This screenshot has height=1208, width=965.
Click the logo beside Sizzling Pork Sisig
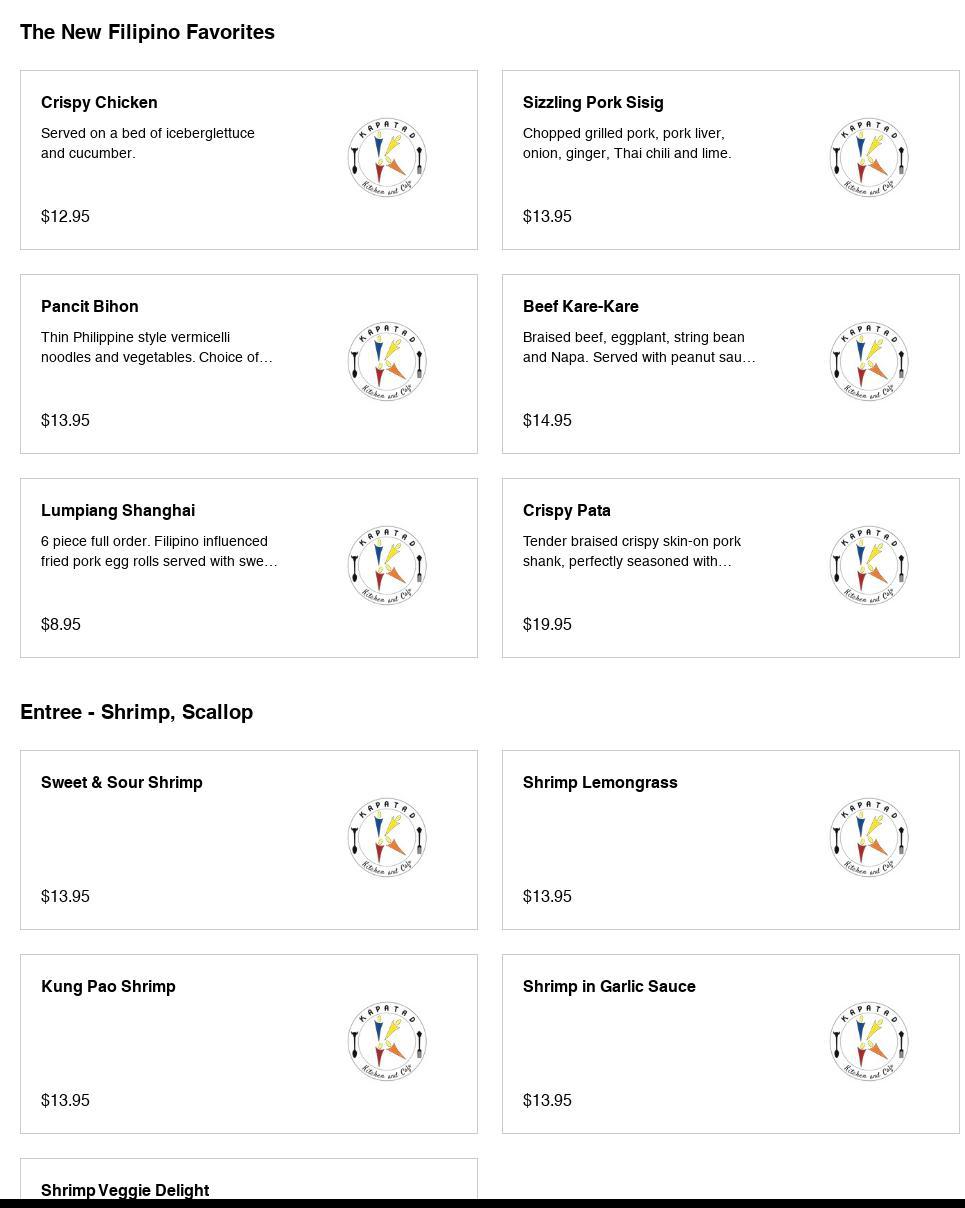point(869,158)
